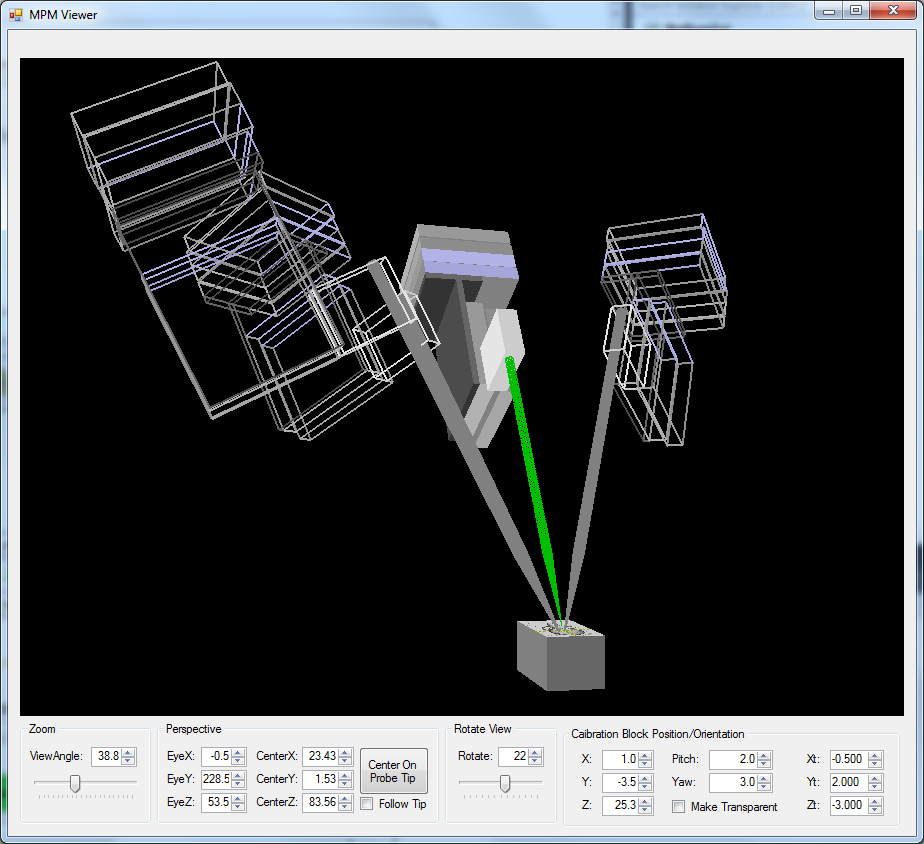Focus the EyeZ value field

[x=216, y=802]
